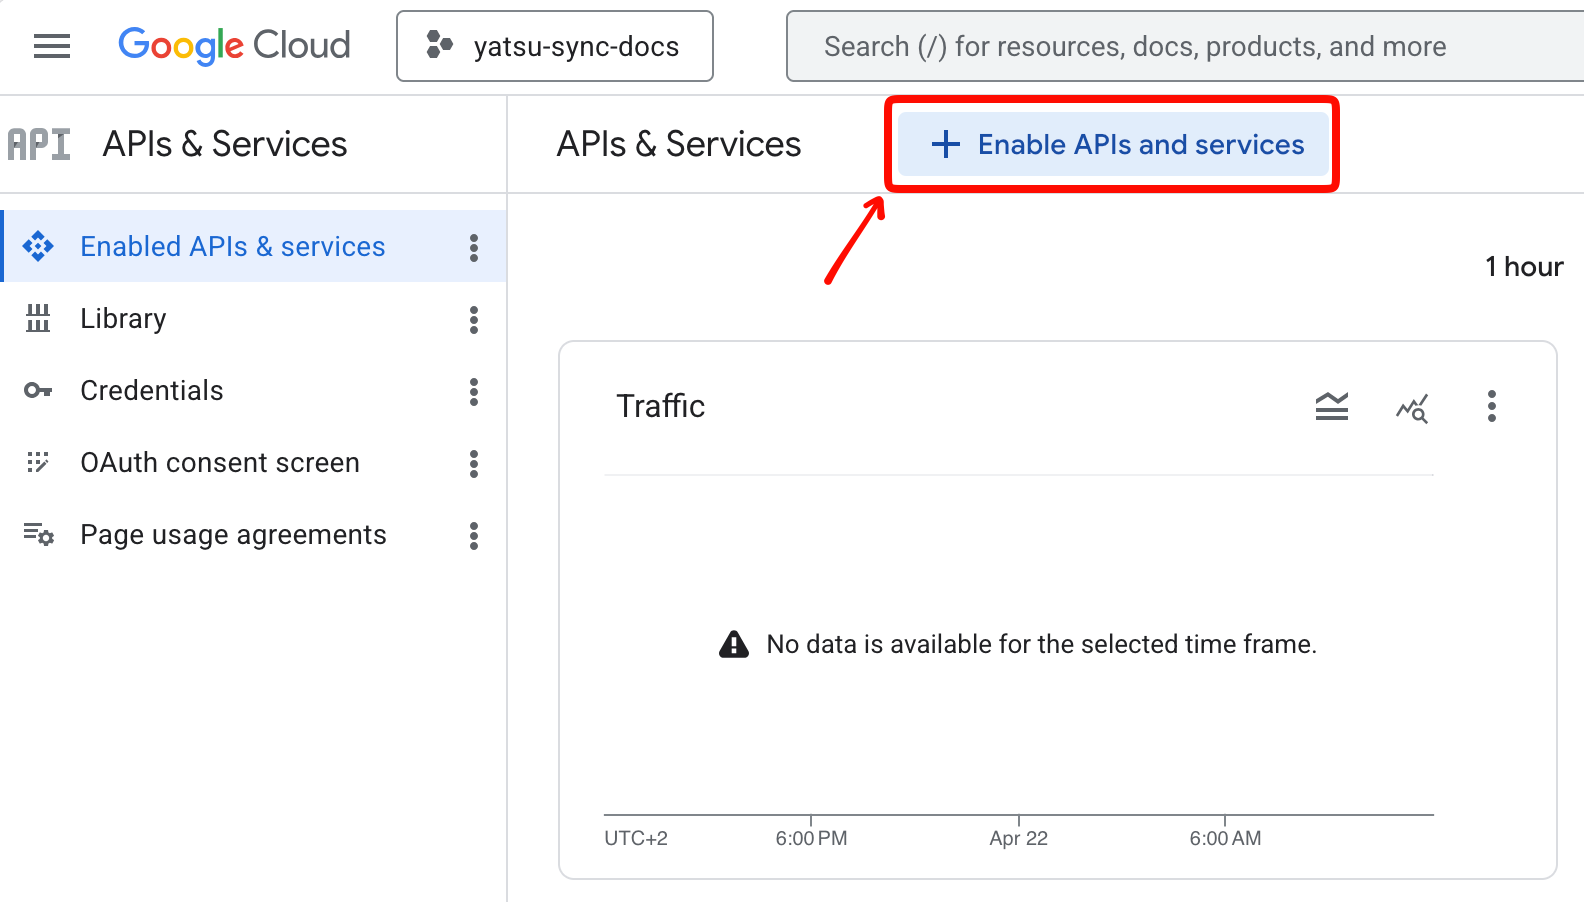Open the Traffic chart explore metrics icon
Viewport: 1584px width, 902px height.
1412,407
